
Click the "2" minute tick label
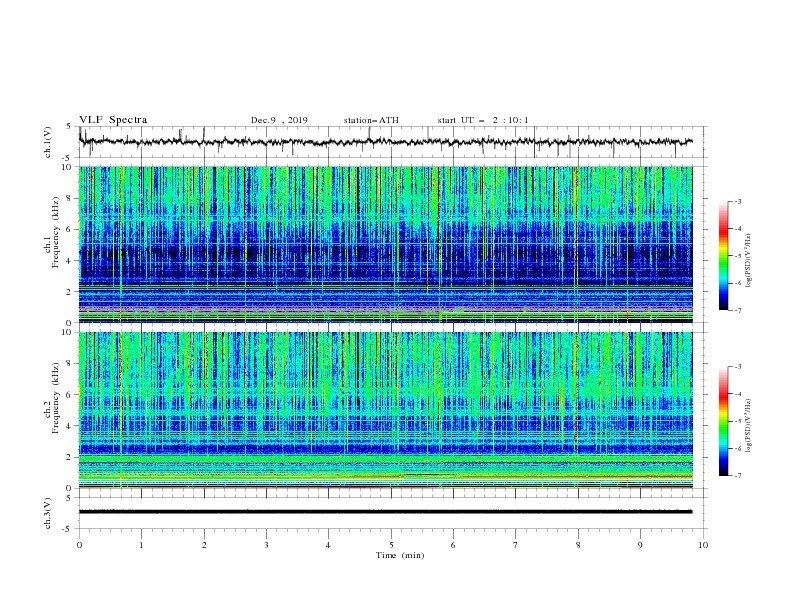point(204,545)
